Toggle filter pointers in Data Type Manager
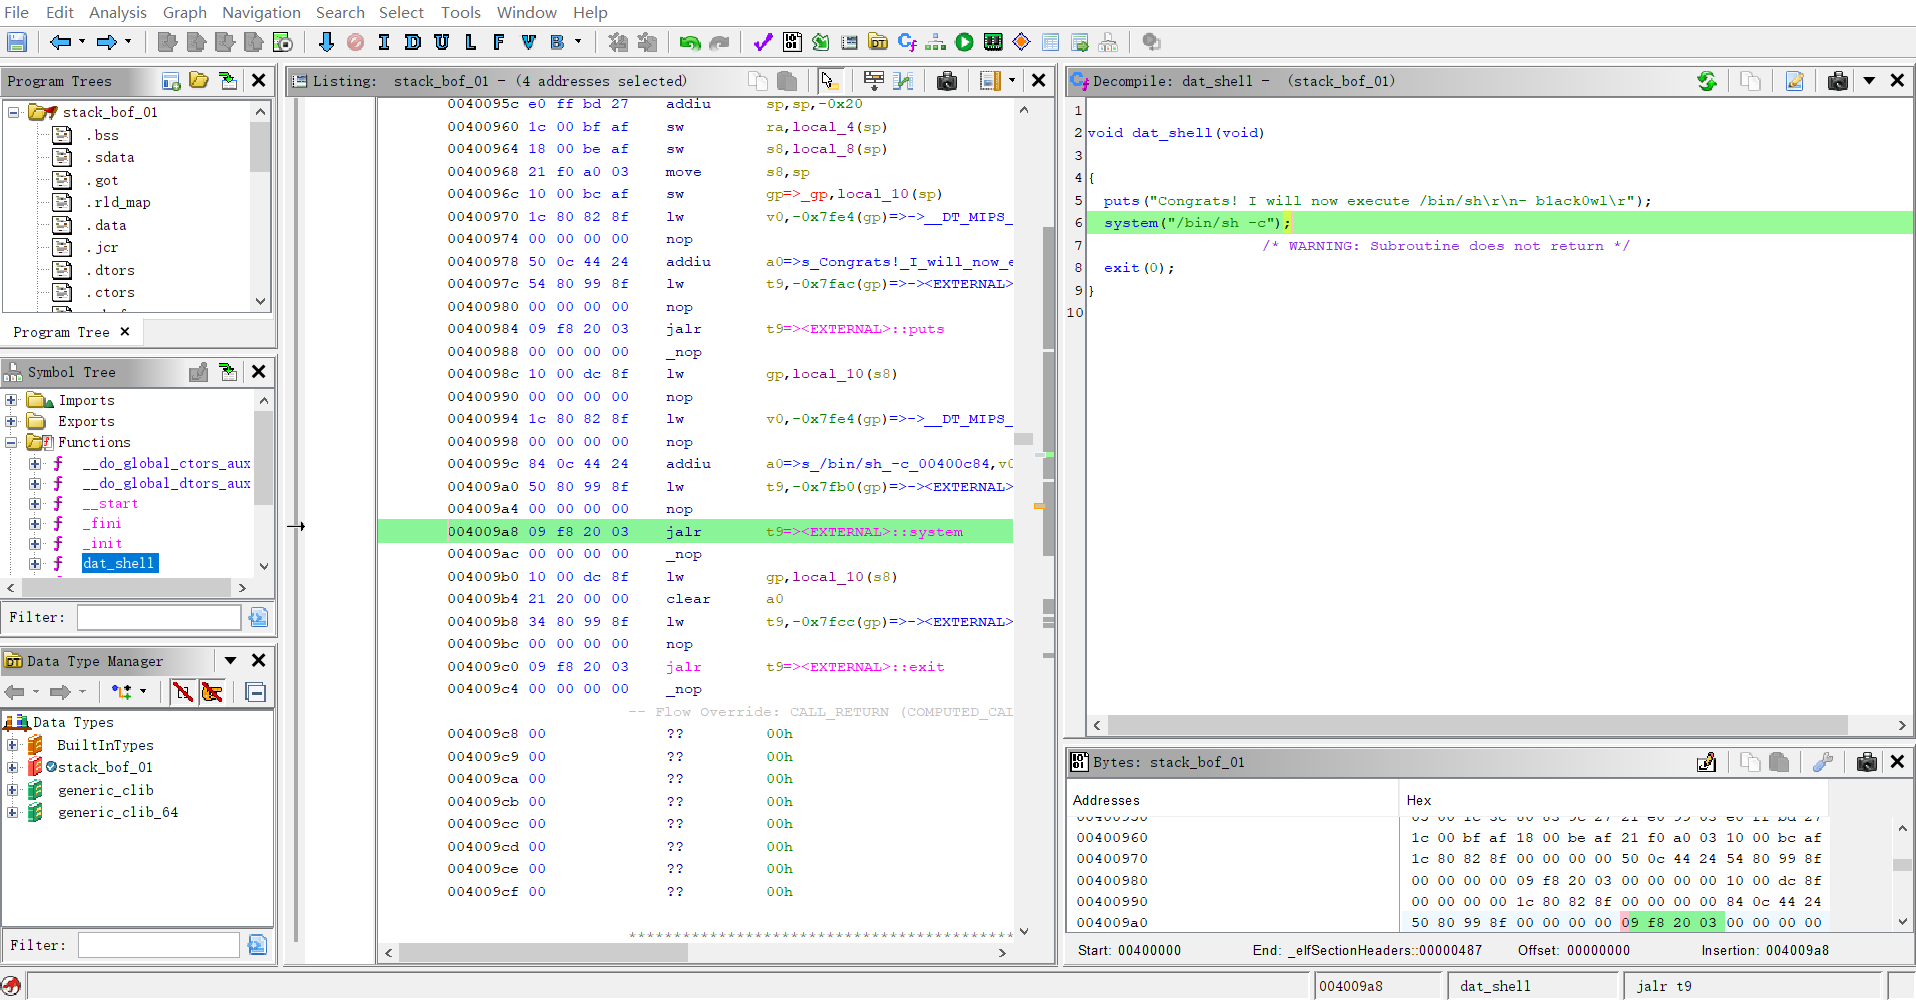The image size is (1916, 1000). click(x=212, y=692)
